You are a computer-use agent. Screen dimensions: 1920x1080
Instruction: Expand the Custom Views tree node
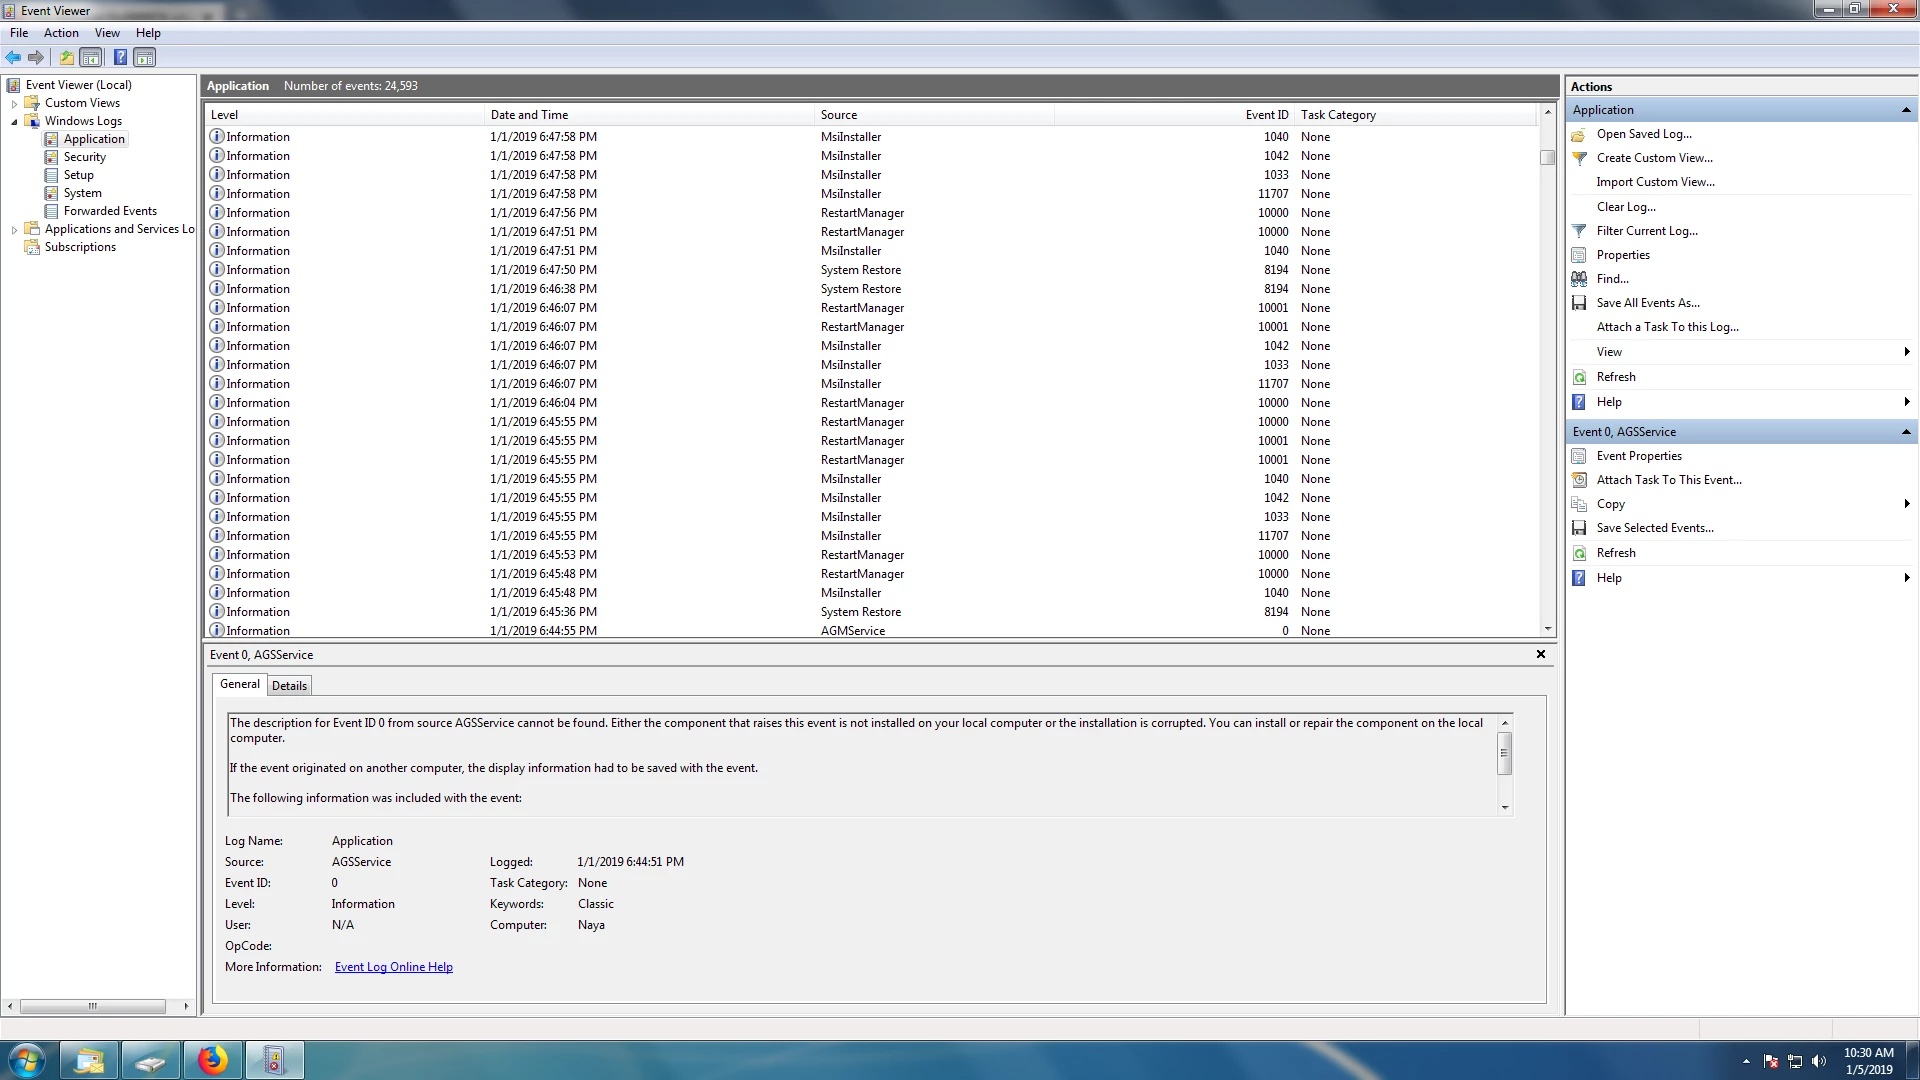coord(14,103)
